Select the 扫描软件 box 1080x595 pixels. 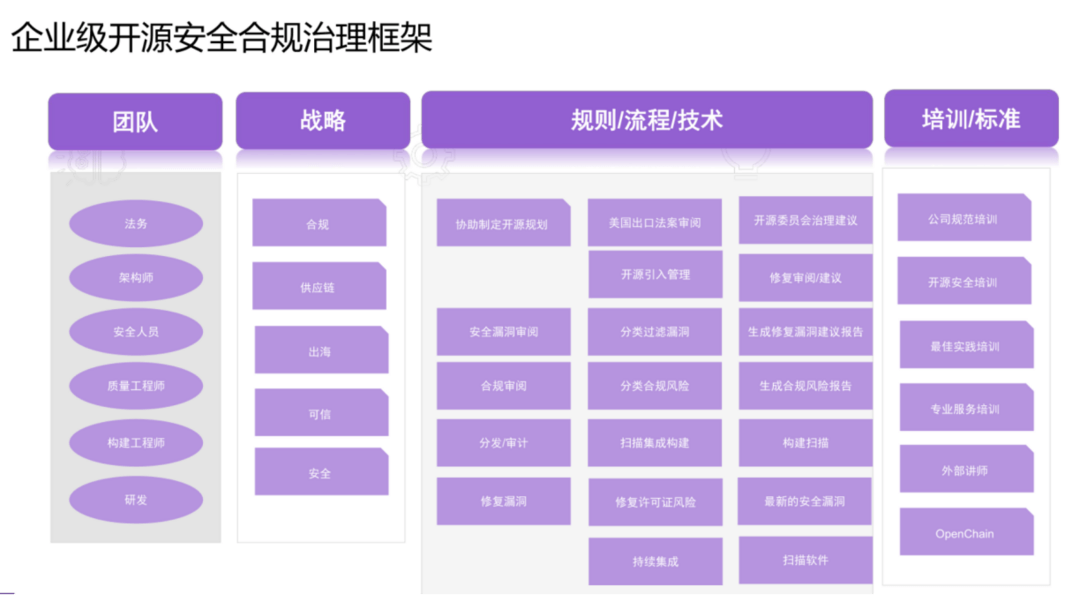805,560
